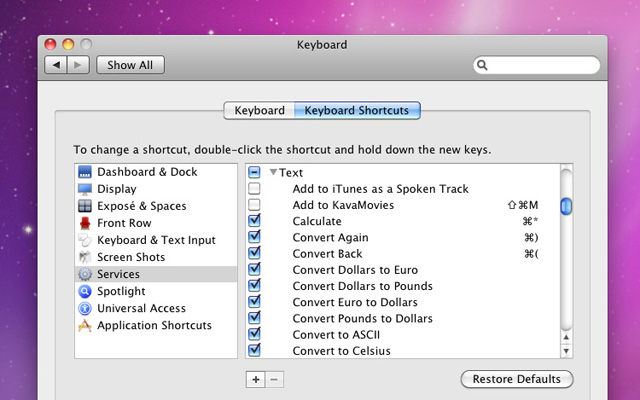This screenshot has height=400, width=640.
Task: Remove shortcut with the minus button
Action: tap(274, 380)
